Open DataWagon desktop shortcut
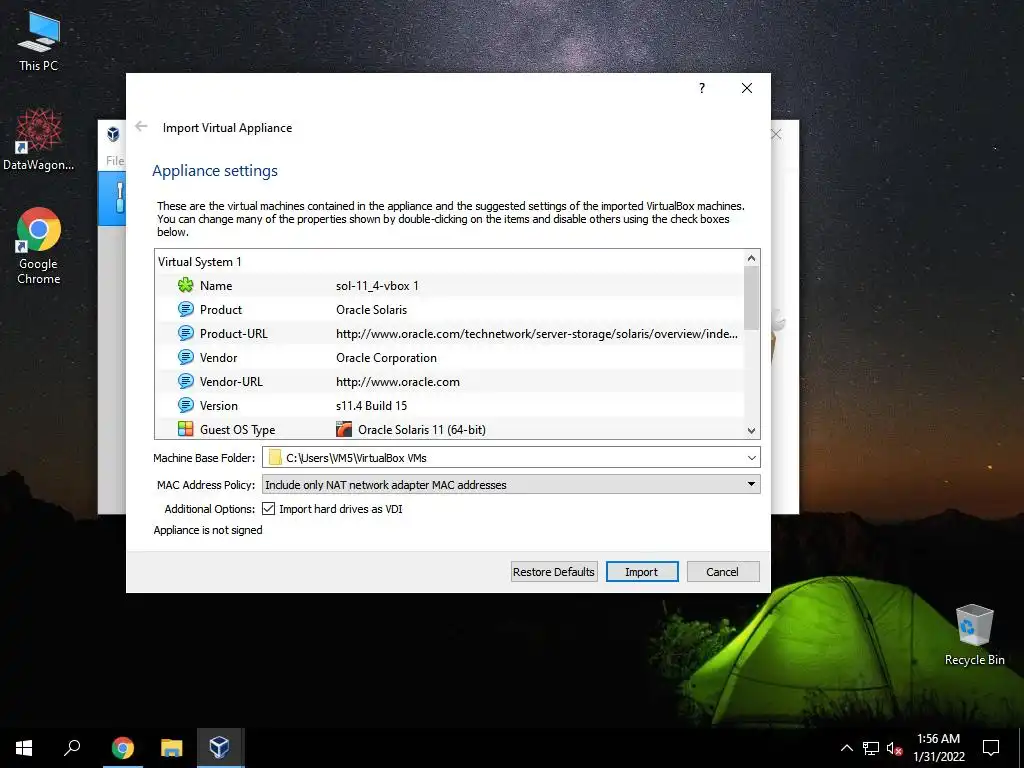This screenshot has width=1024, height=768. (x=39, y=140)
